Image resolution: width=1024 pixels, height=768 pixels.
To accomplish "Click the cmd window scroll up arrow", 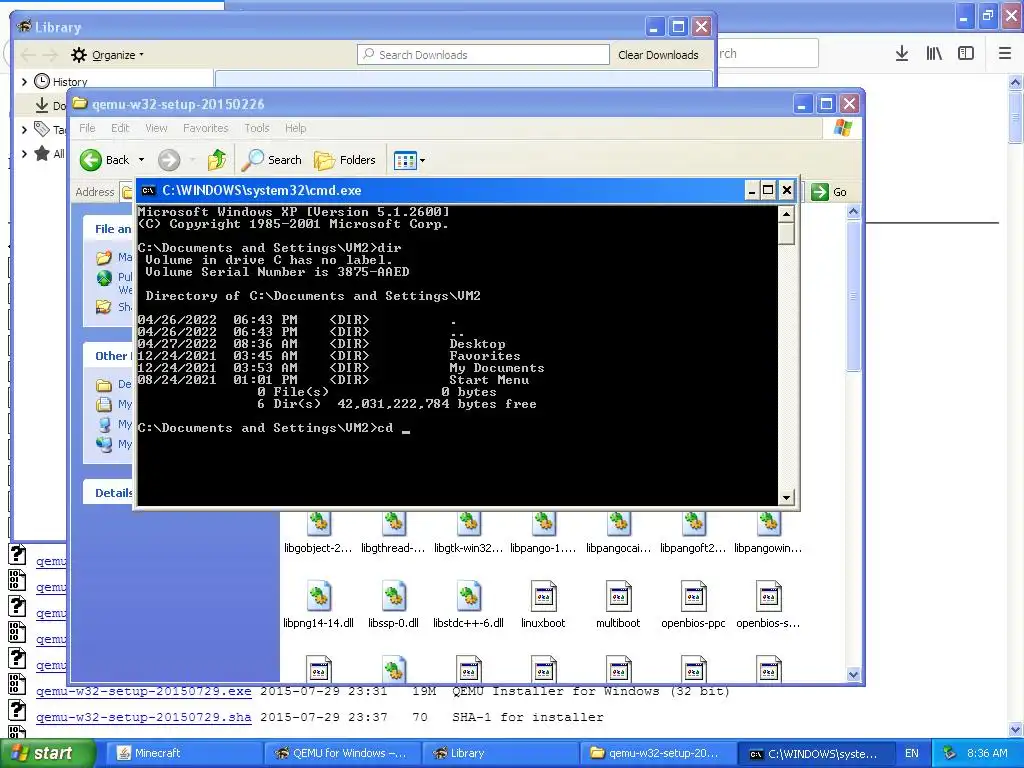I will (x=786, y=214).
